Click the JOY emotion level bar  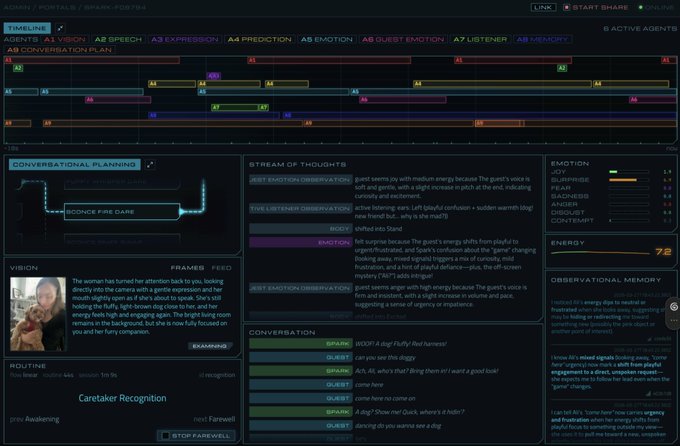(x=629, y=172)
